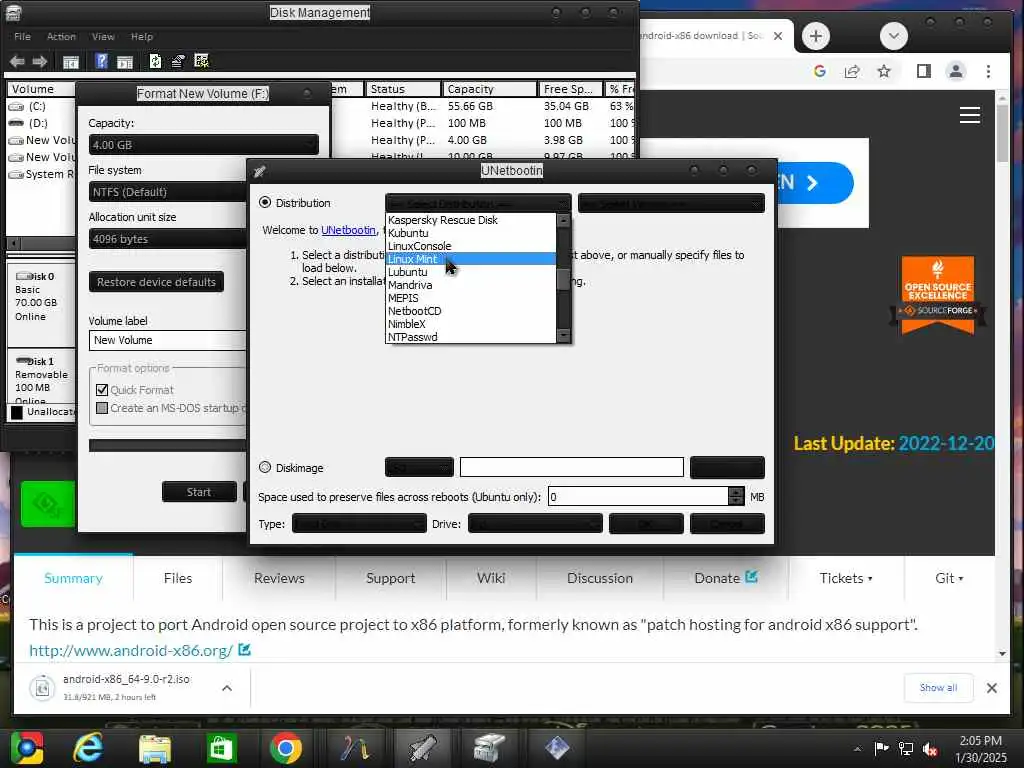
Task: Click the Back arrow in Disk Management toolbar
Action: (17, 61)
